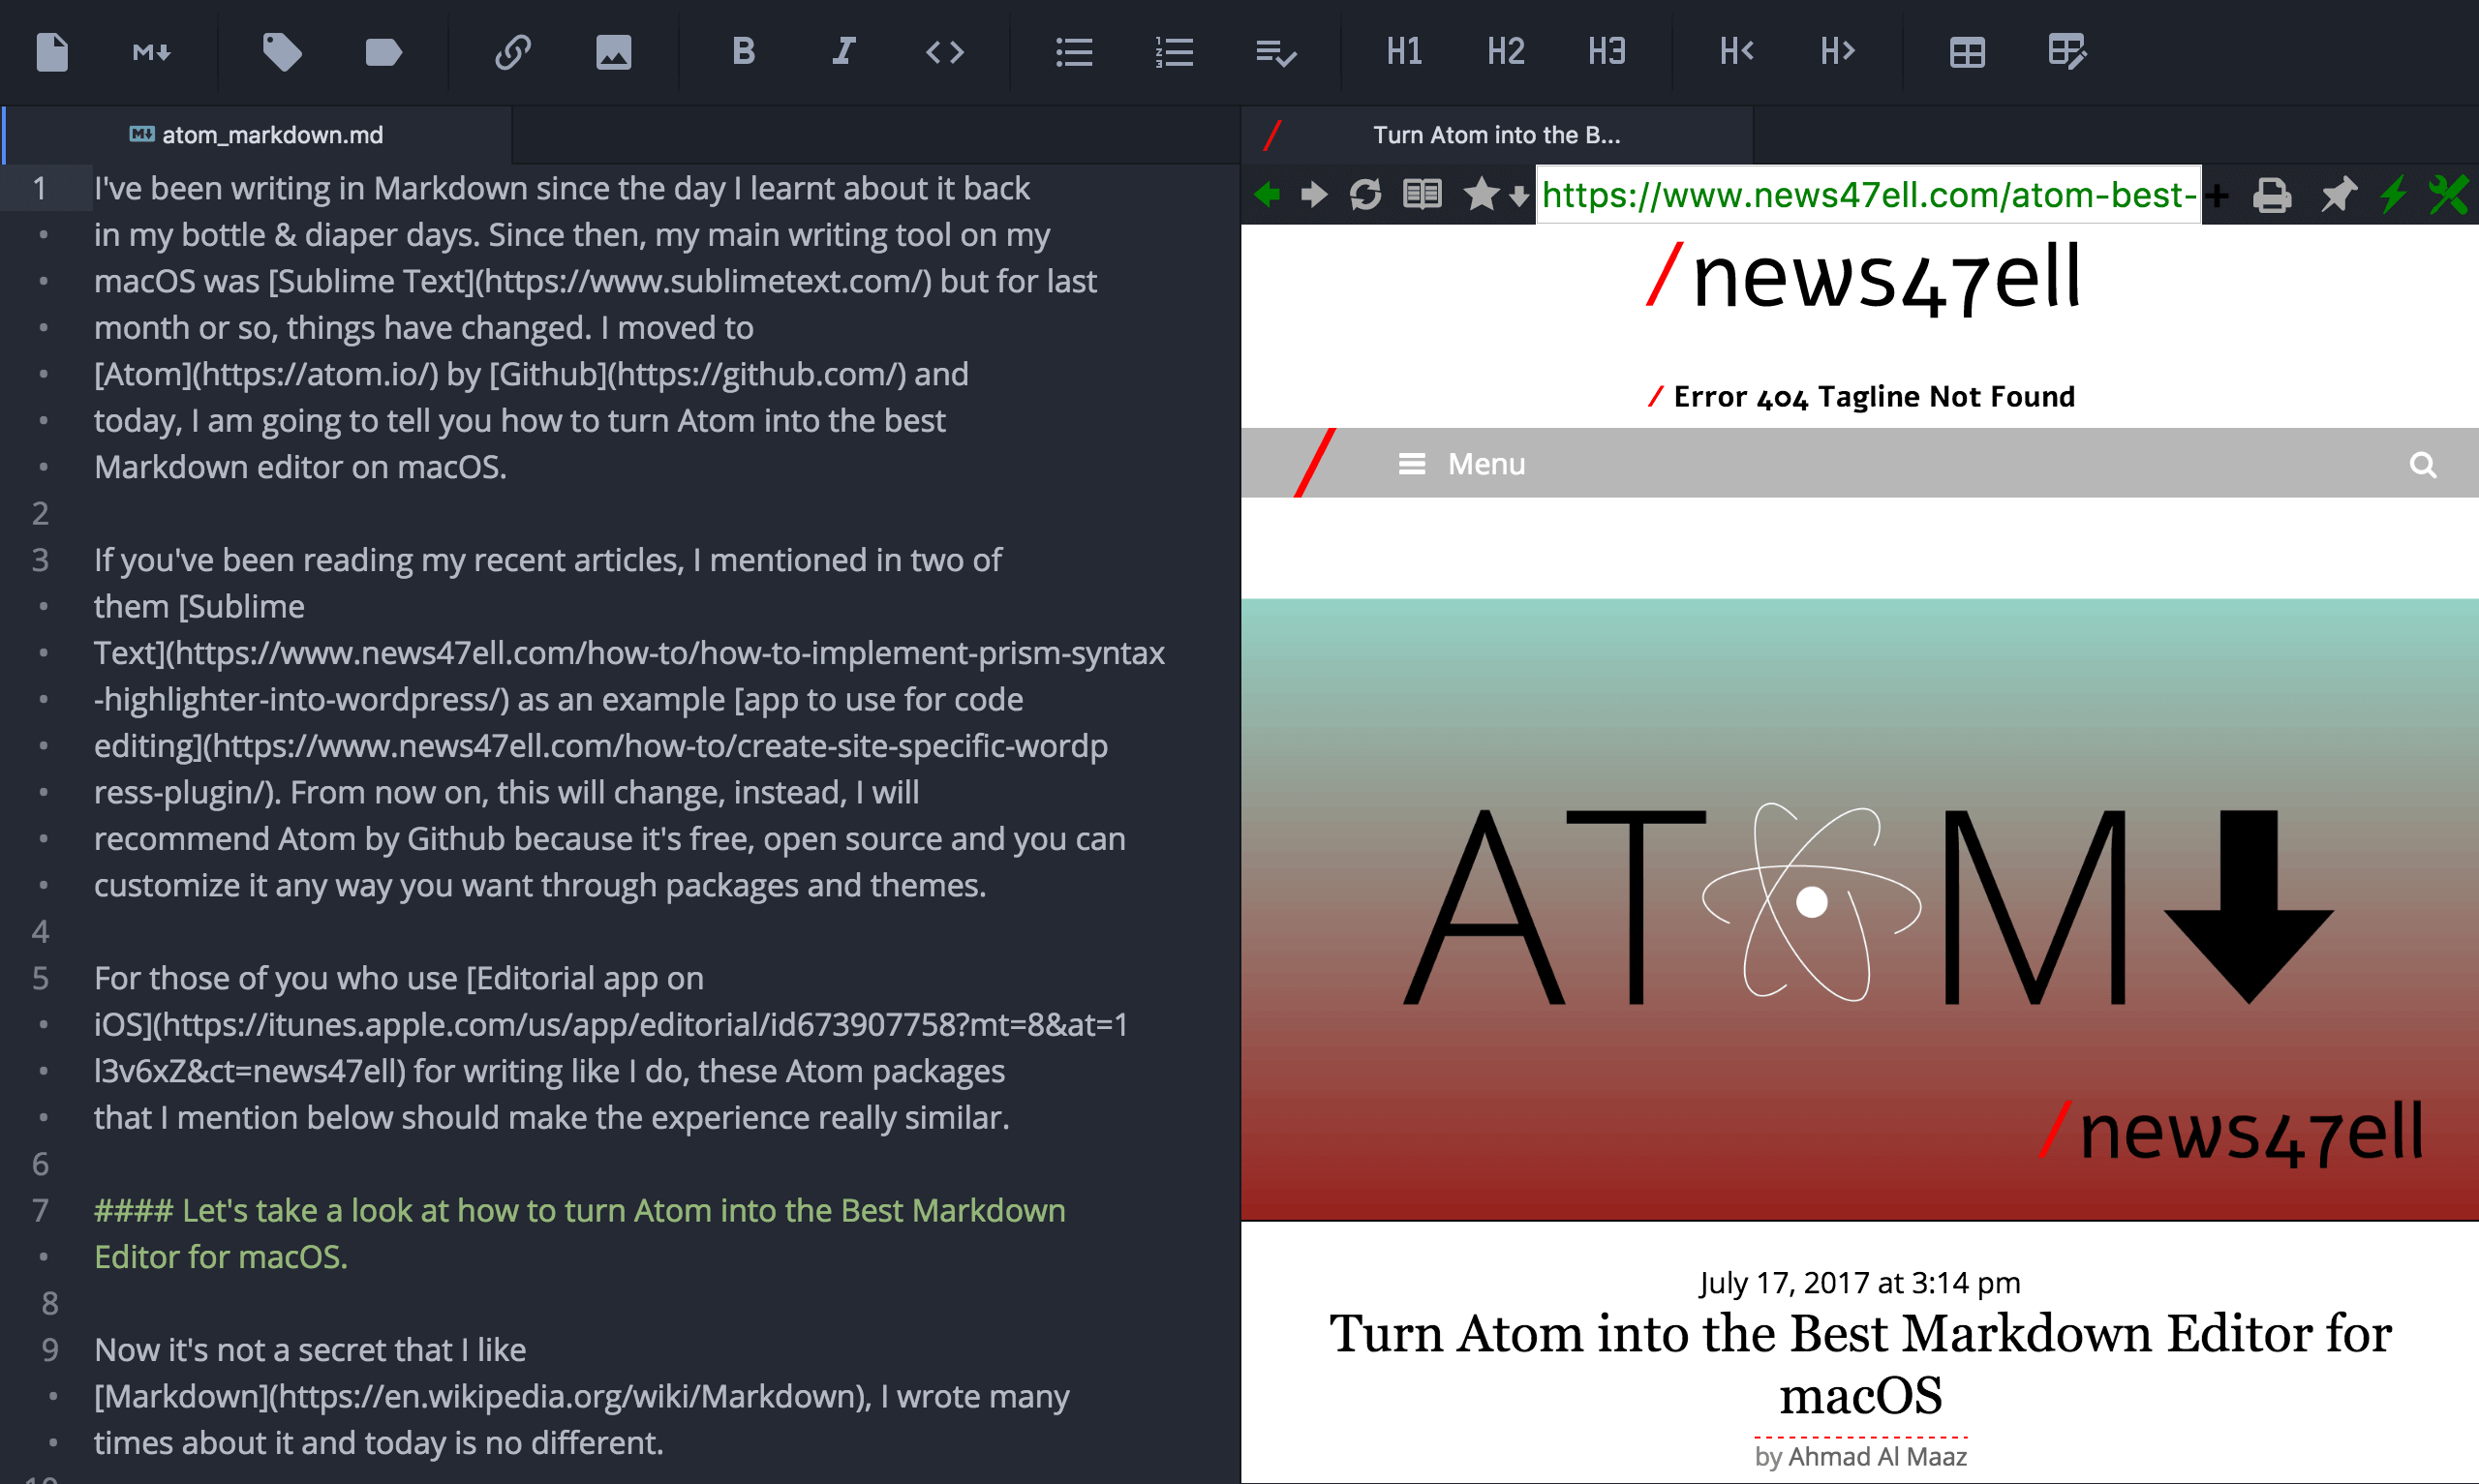Screen dimensions: 2479x1484
Task: Reload the browser page
Action: click(x=1365, y=194)
